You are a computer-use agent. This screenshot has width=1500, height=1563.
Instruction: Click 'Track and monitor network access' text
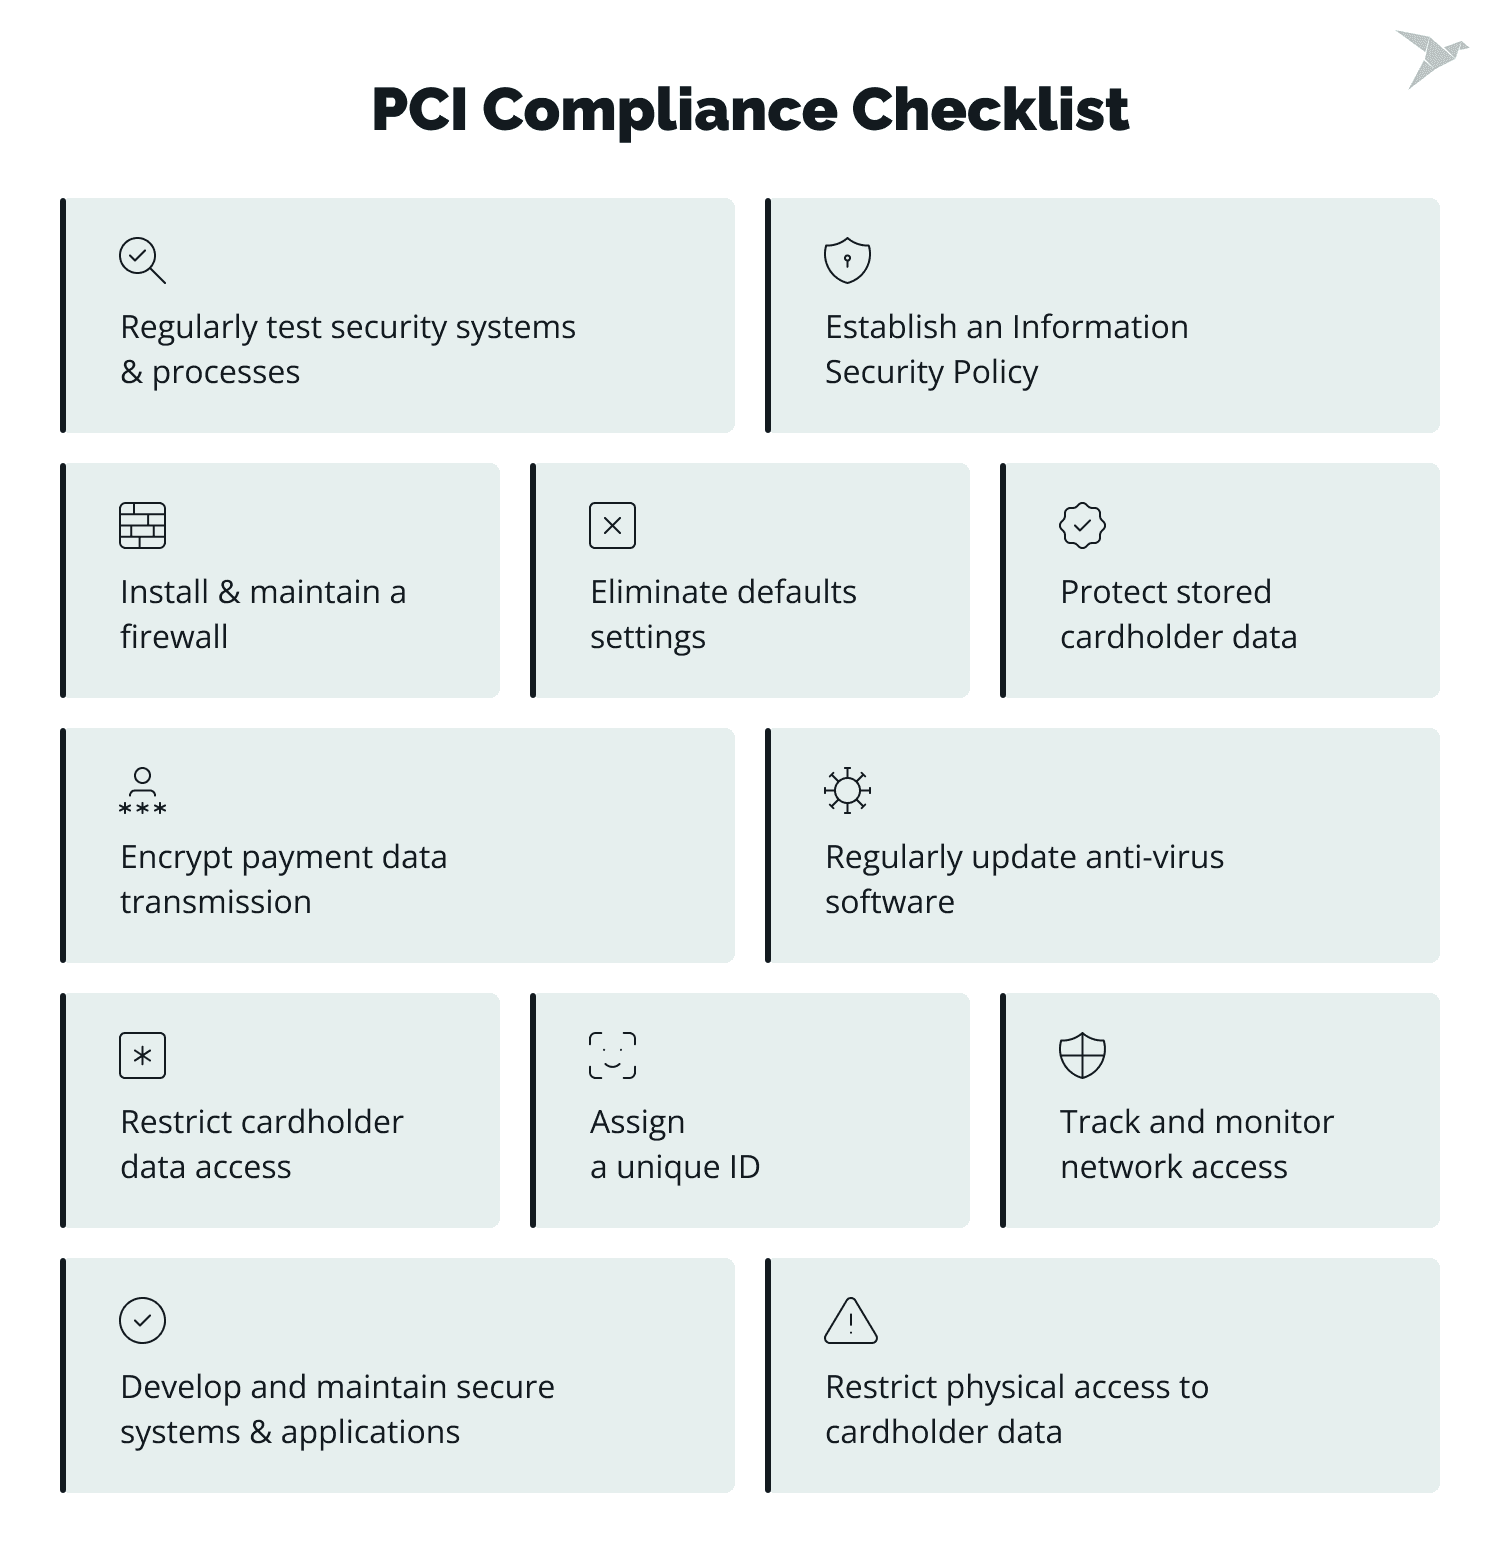(x=1196, y=1144)
